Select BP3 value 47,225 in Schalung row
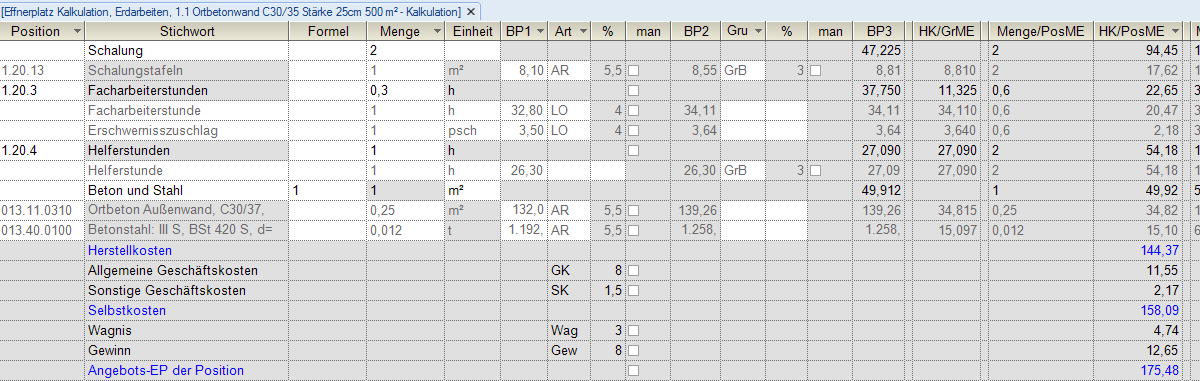 [x=880, y=51]
